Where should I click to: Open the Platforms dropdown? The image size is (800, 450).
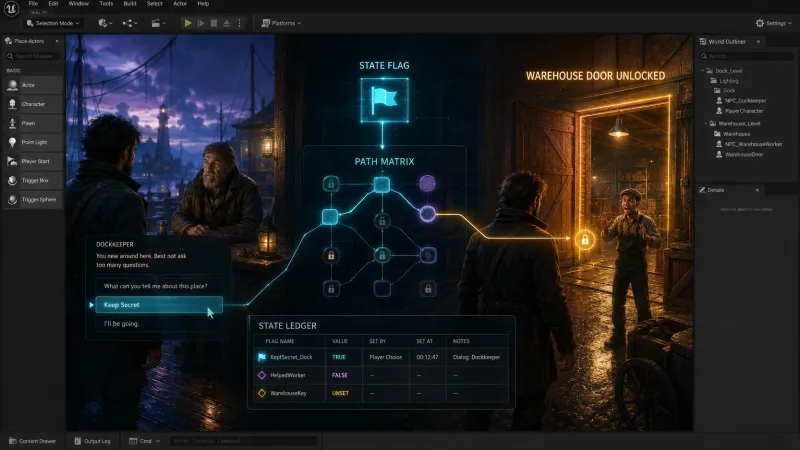[x=281, y=23]
